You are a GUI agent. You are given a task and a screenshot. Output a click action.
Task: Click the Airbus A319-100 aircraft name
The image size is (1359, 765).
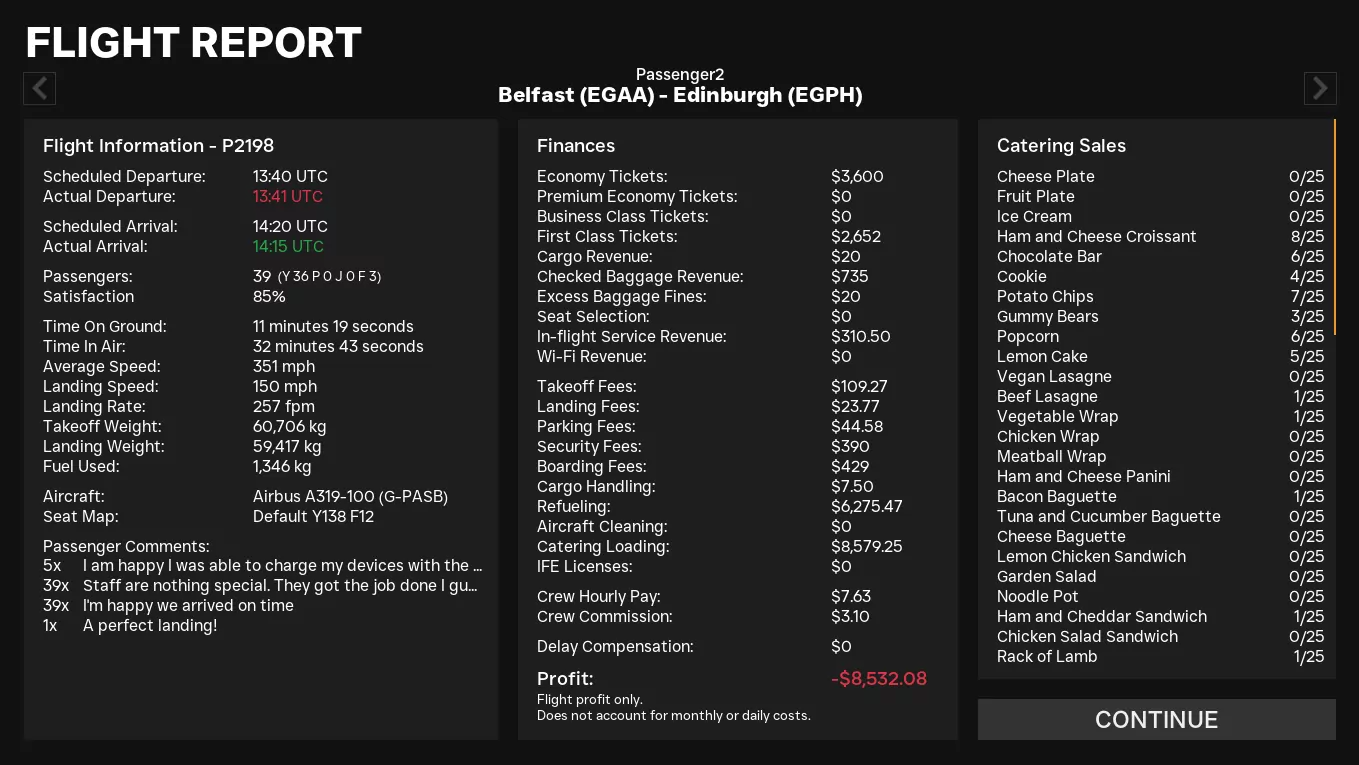(350, 497)
